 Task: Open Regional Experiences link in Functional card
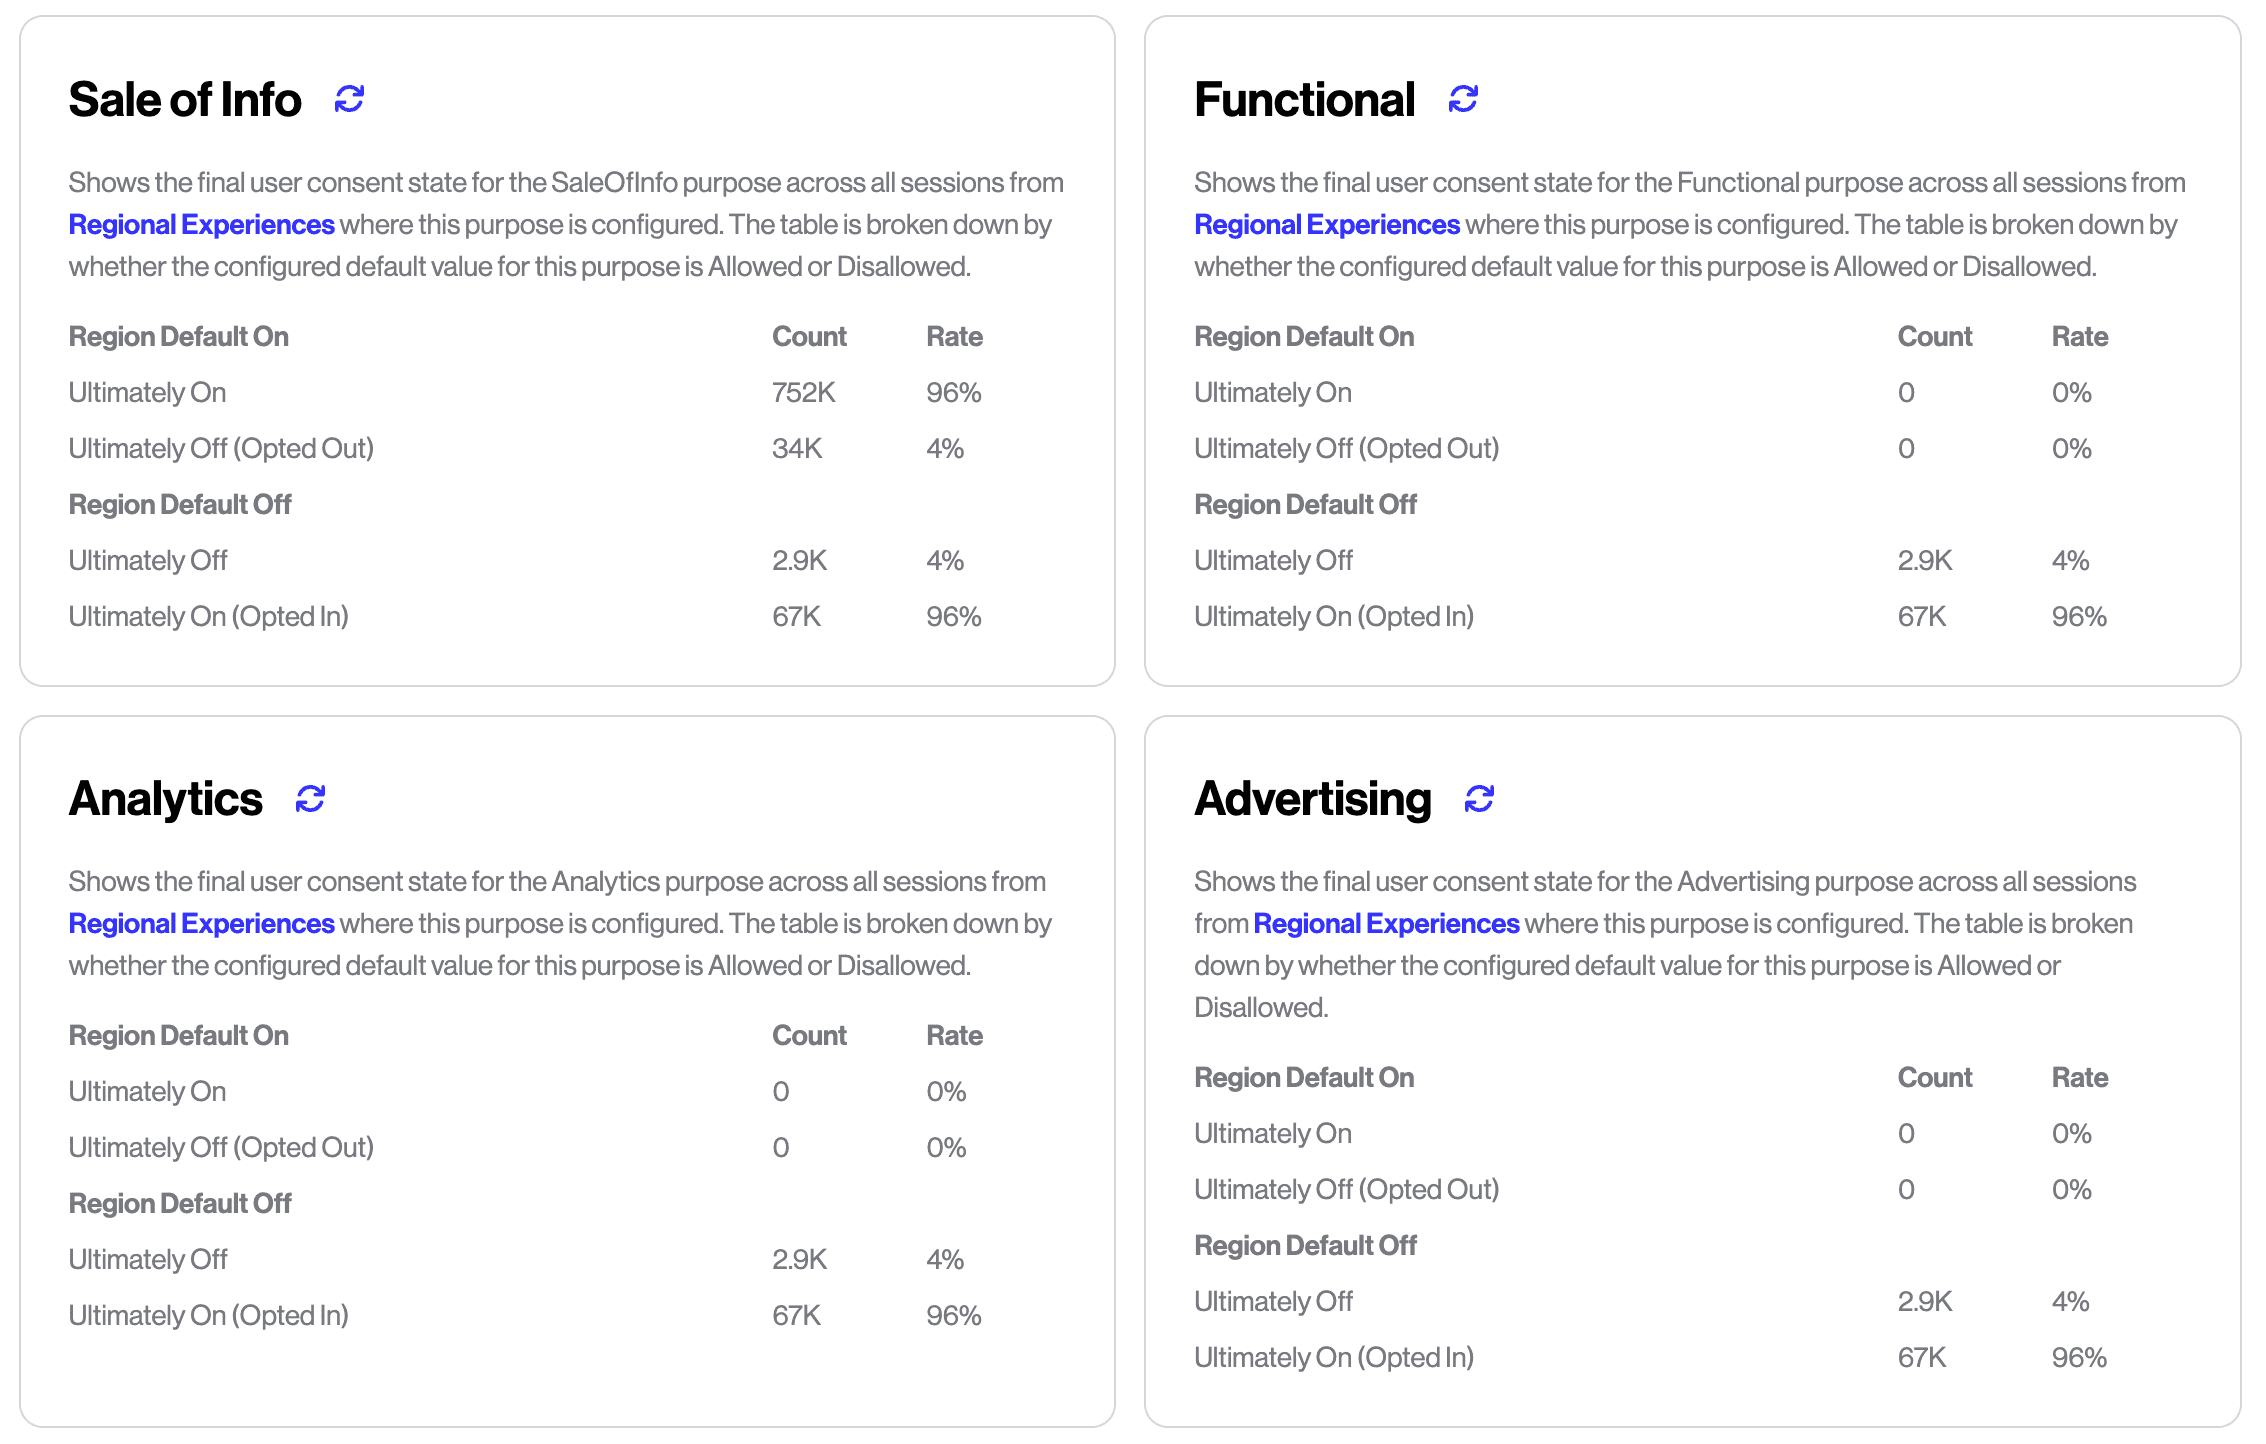[1327, 225]
